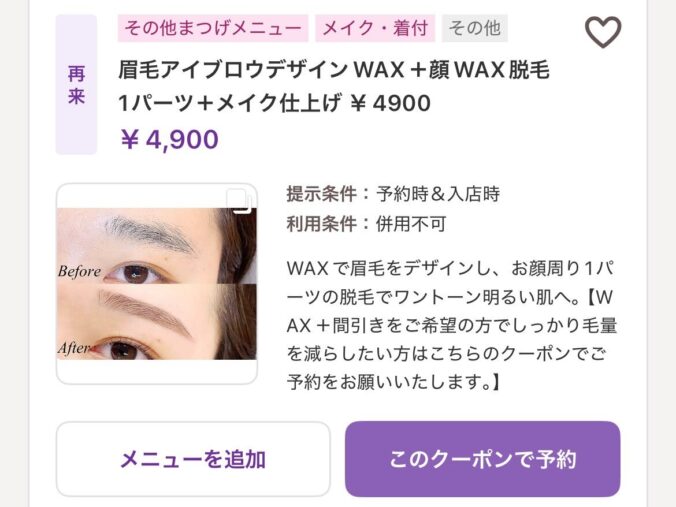Select the shaped eyebrow in the After photo
The height and width of the screenshot is (507, 676).
click(145, 311)
